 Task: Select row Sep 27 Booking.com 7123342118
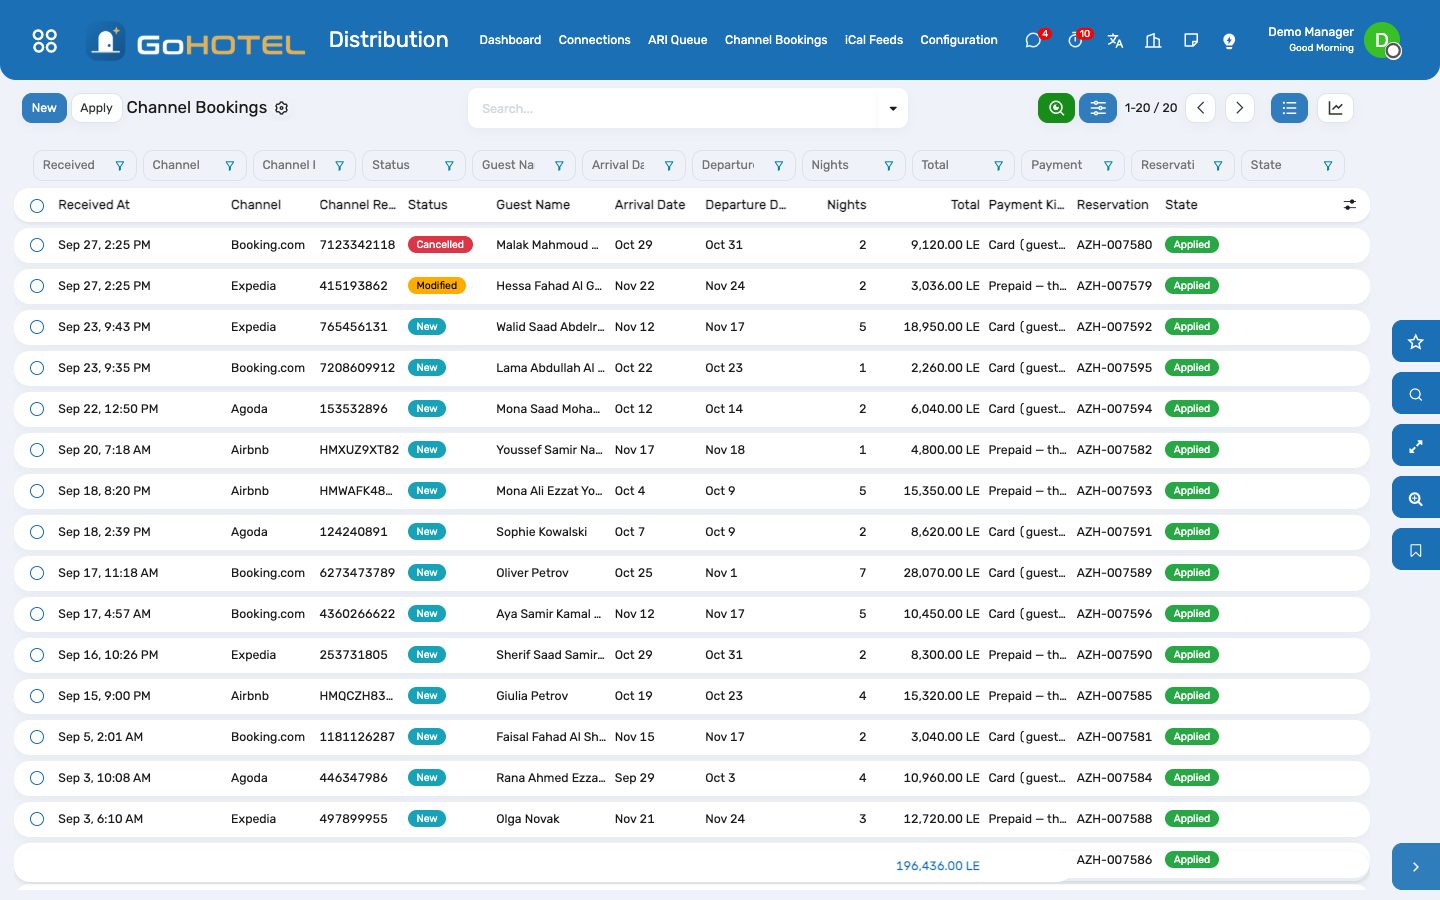(37, 245)
